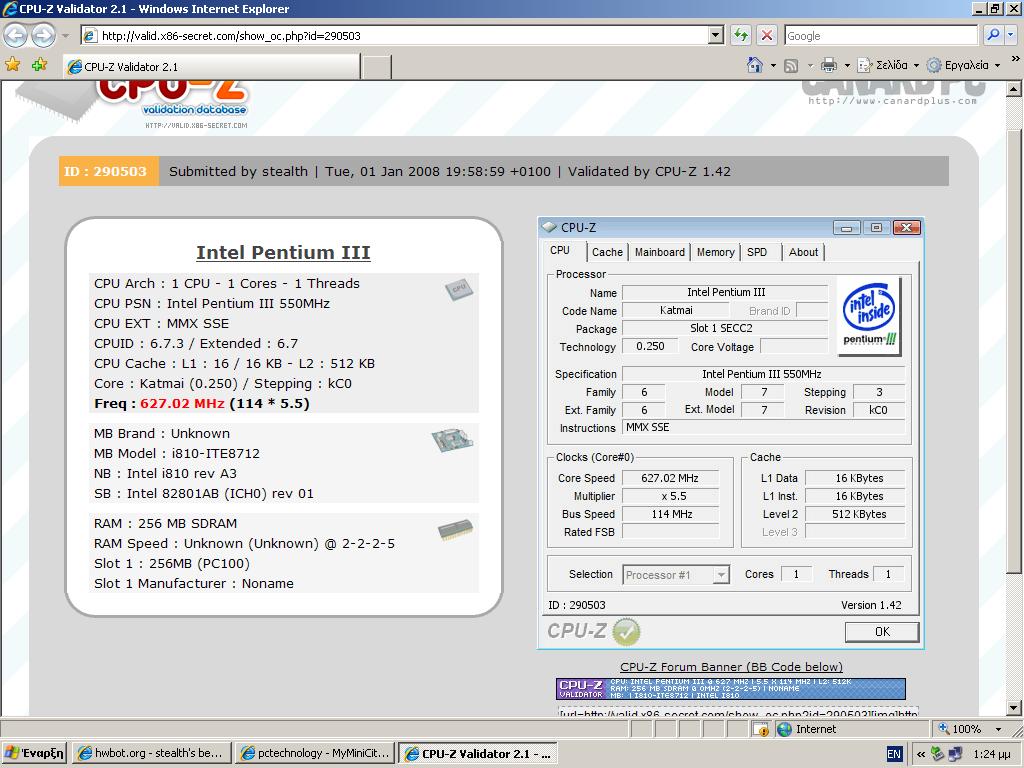The width and height of the screenshot is (1024, 768).
Task: Open the Favorites Center star icon
Action: pyautogui.click(x=12, y=65)
